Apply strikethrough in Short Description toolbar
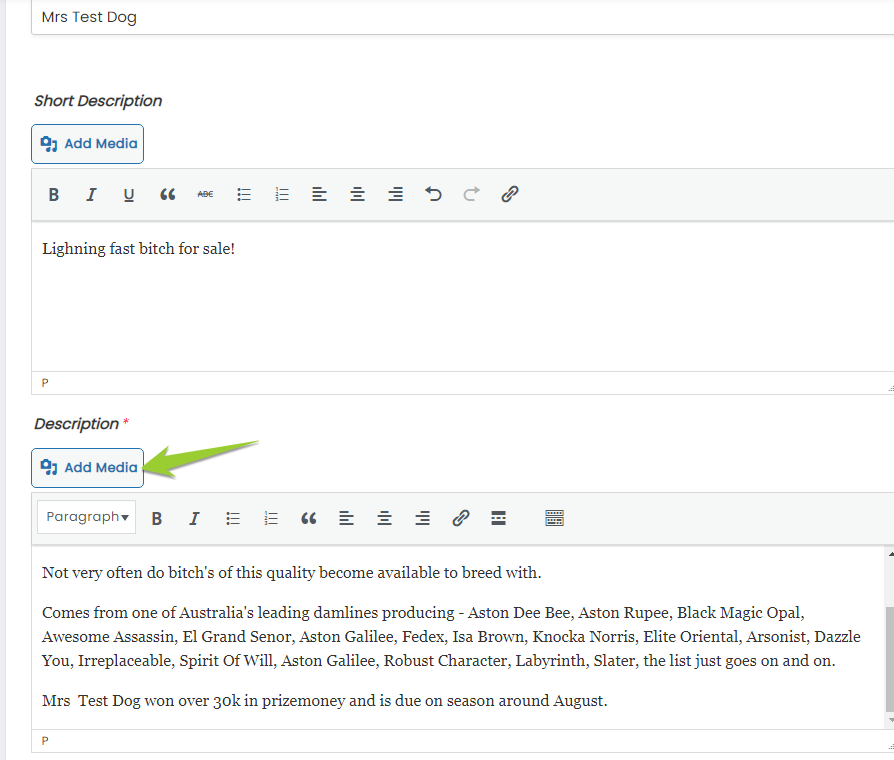Image resolution: width=894 pixels, height=760 pixels. click(205, 195)
